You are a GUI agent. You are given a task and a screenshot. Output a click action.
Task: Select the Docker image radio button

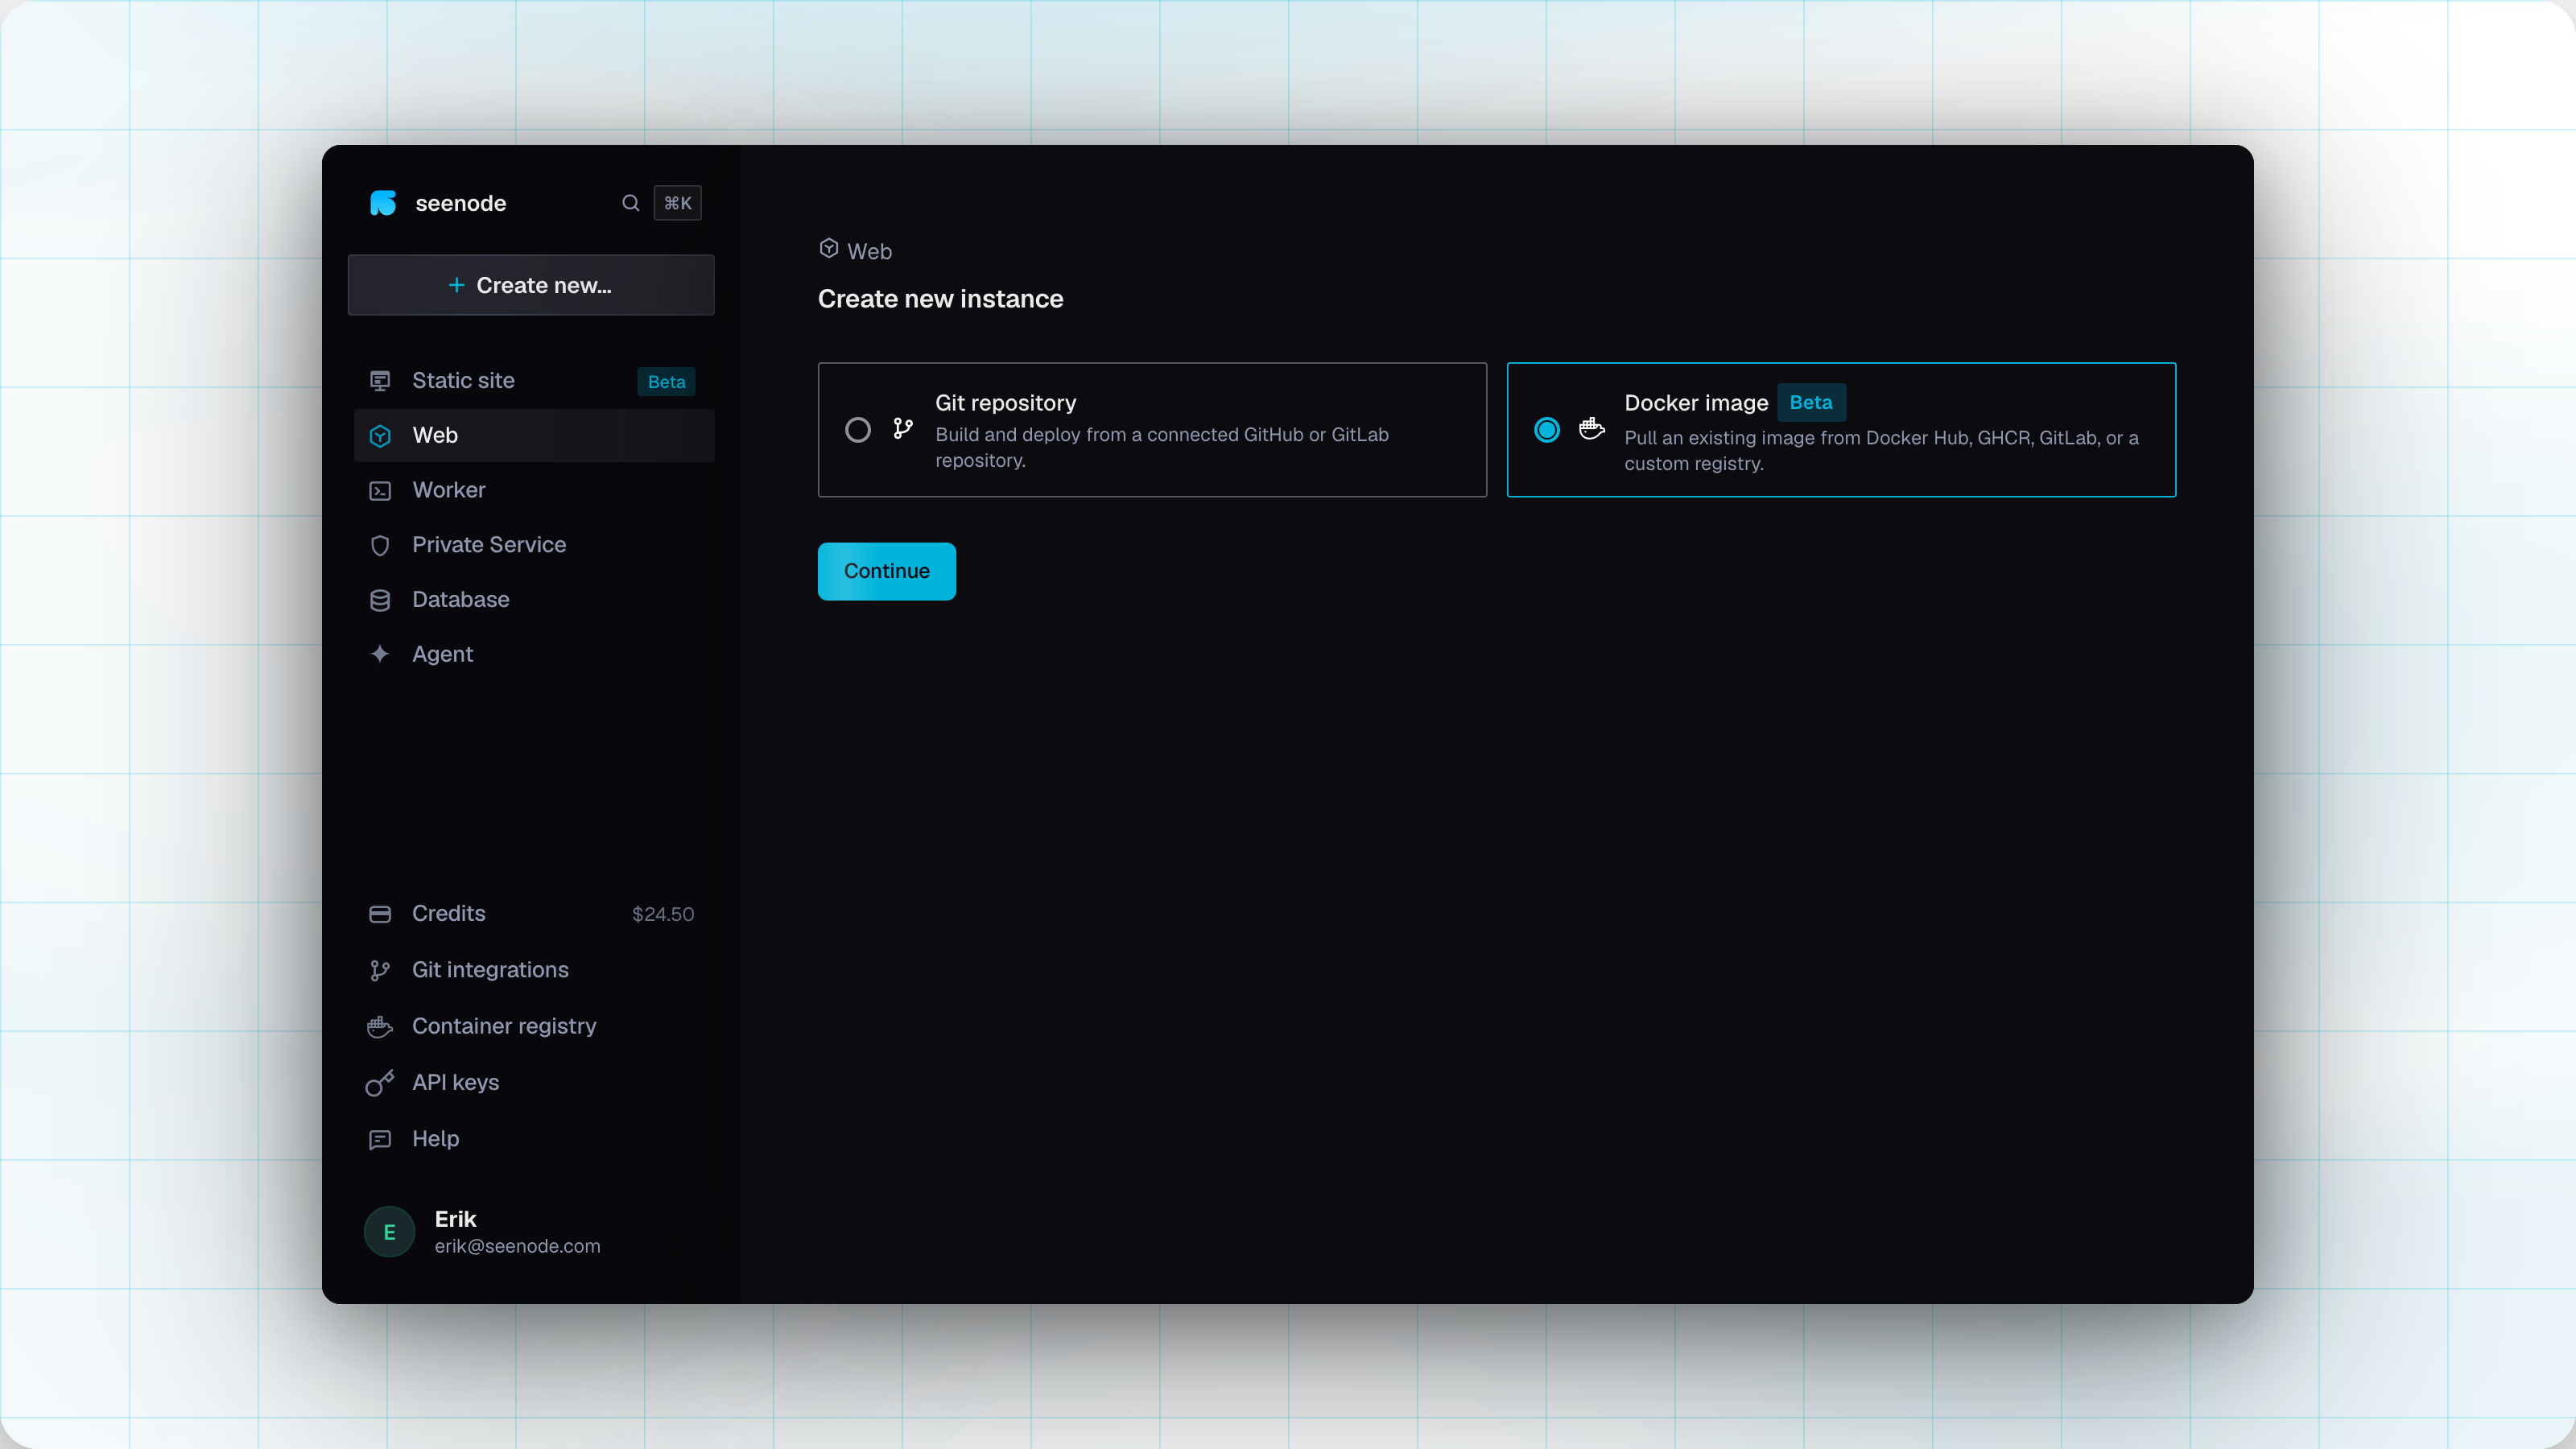[1547, 430]
